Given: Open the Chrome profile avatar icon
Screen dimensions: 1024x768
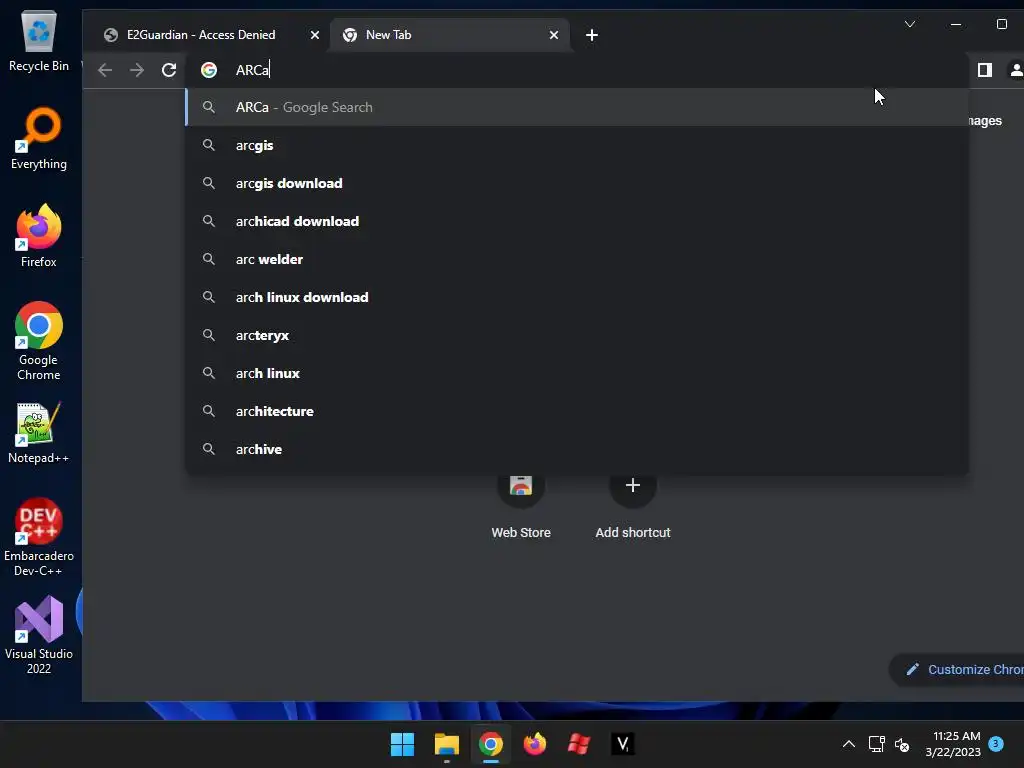Looking at the screenshot, I should 1016,70.
